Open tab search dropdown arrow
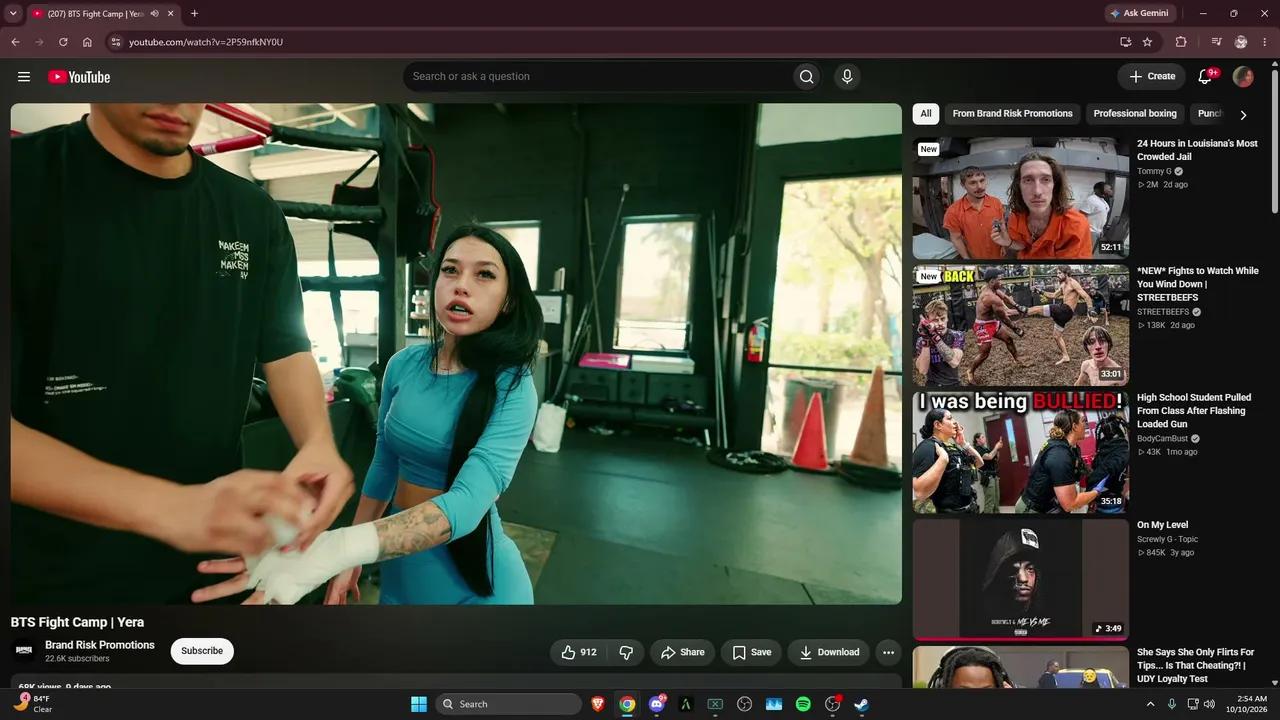Viewport: 1280px width, 720px height. click(x=13, y=14)
